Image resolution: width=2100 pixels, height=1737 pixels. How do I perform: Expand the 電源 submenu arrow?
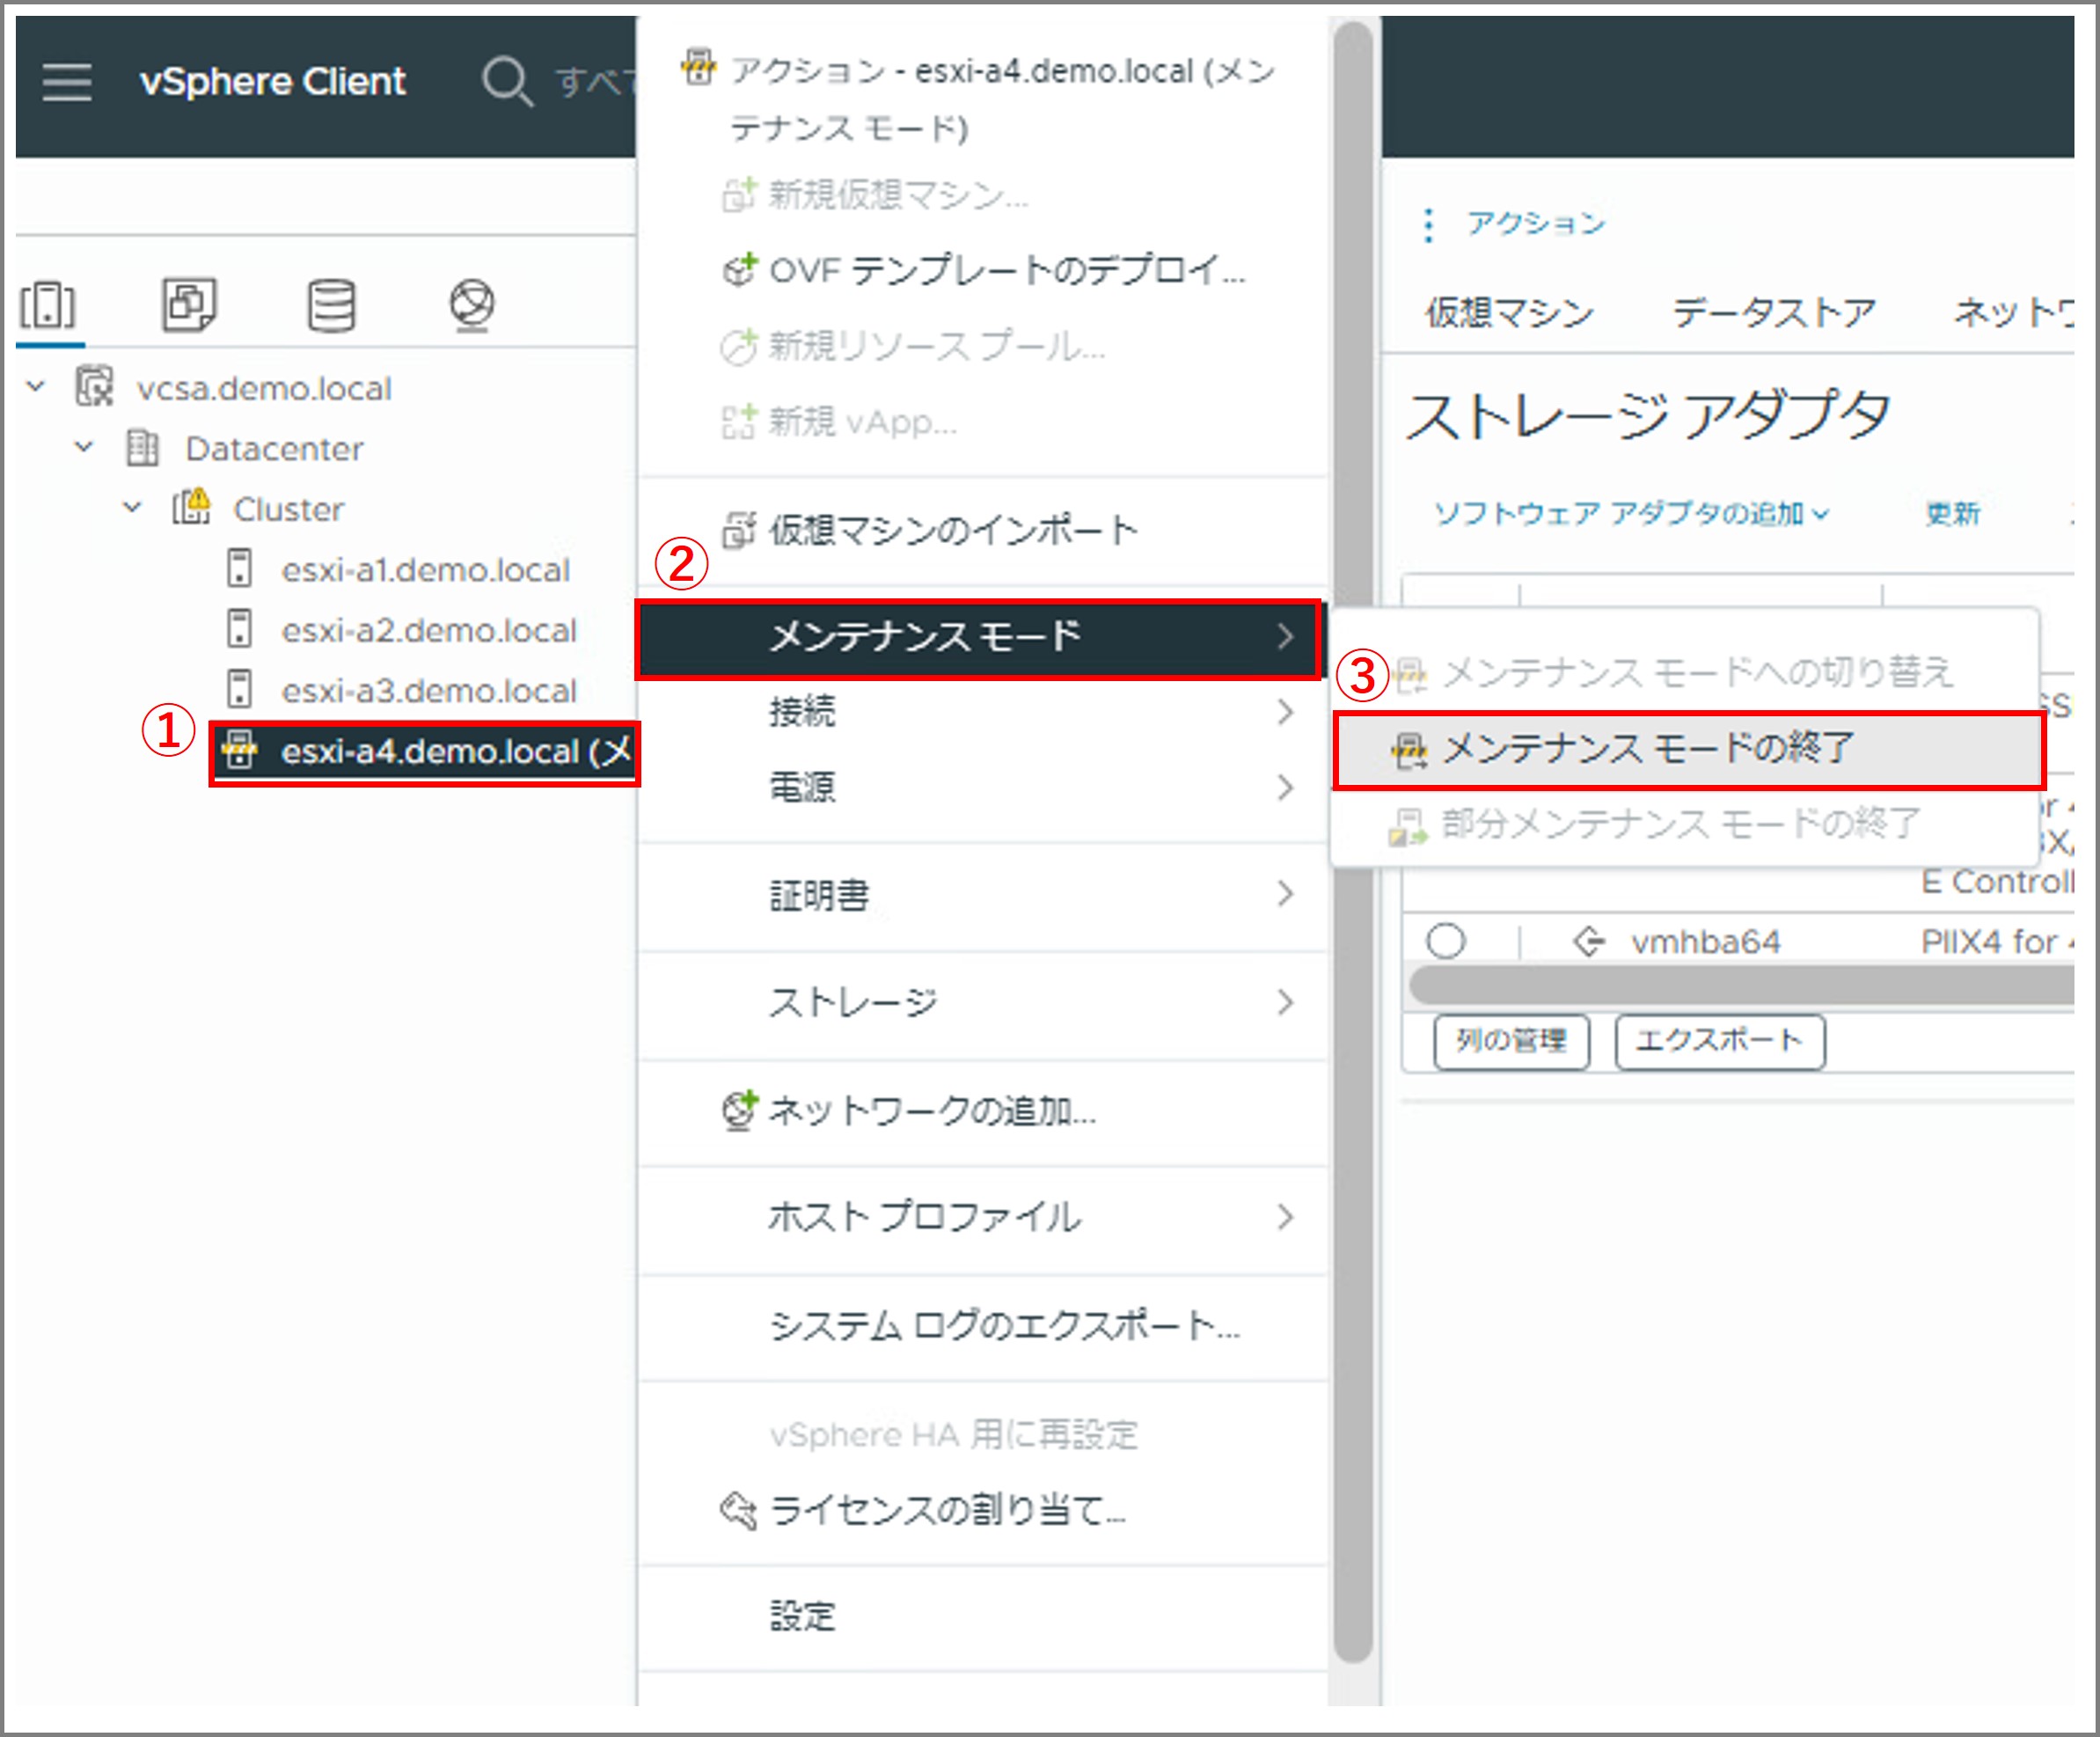[x=1286, y=787]
